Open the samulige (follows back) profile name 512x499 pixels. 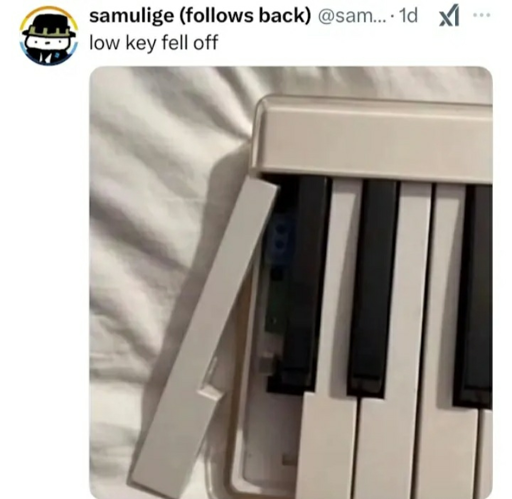coord(200,16)
